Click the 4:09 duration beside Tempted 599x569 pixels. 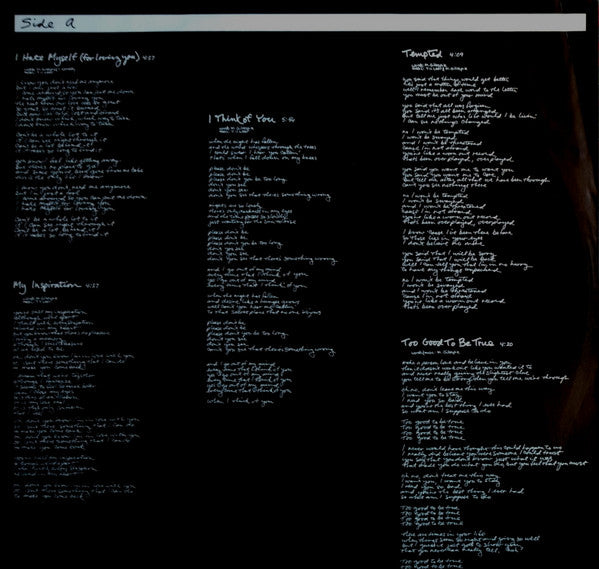pos(456,55)
